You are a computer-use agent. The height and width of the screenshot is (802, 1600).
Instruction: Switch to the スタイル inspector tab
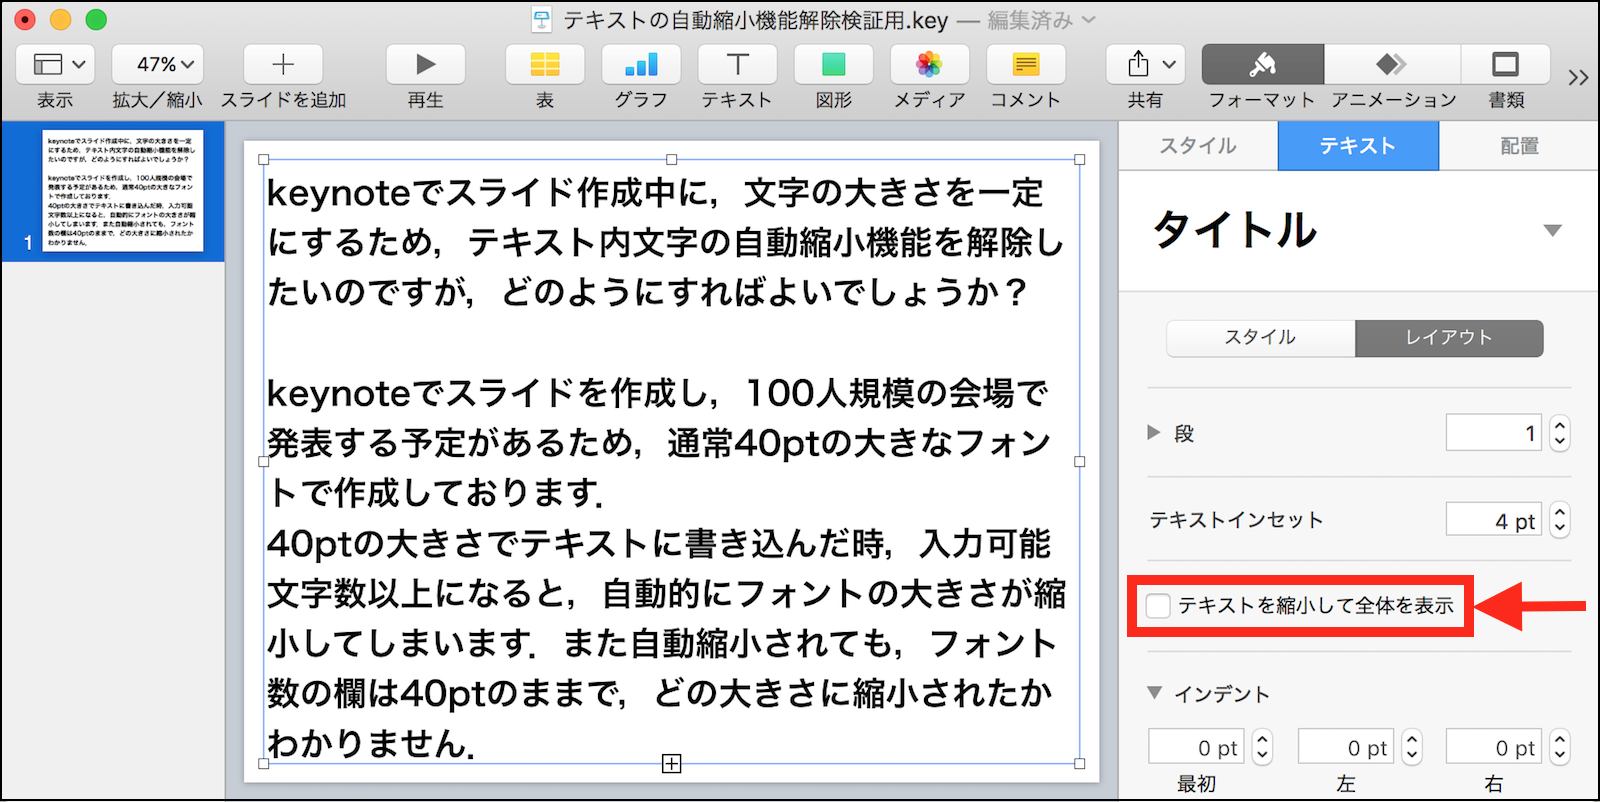[1197, 146]
